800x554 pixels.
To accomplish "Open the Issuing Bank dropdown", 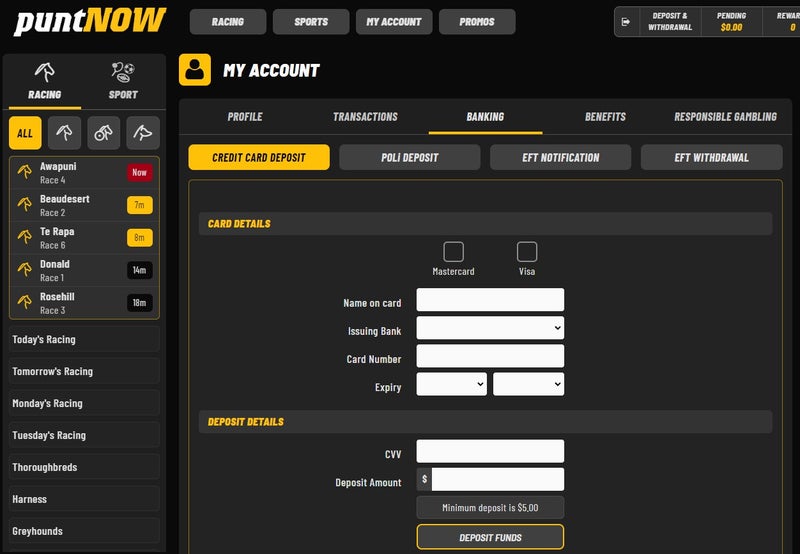I will 490,328.
